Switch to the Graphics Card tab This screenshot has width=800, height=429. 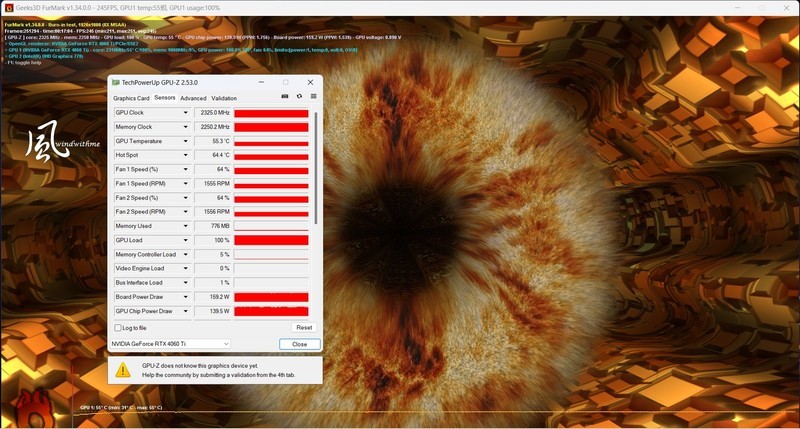[131, 98]
